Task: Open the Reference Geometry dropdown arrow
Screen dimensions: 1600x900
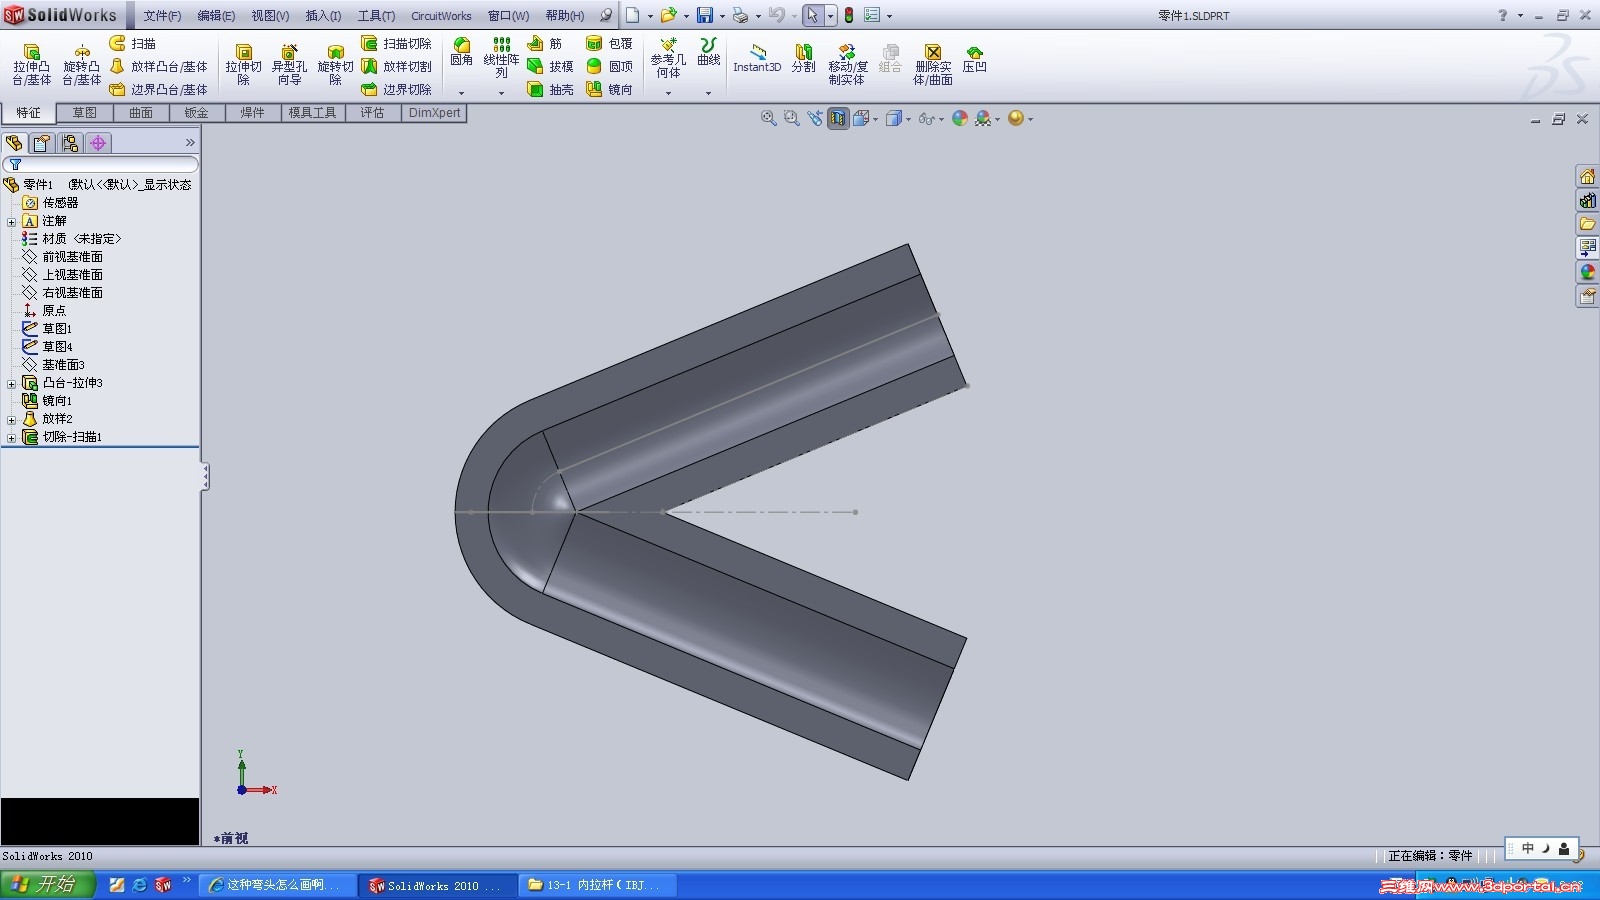Action: click(x=668, y=93)
